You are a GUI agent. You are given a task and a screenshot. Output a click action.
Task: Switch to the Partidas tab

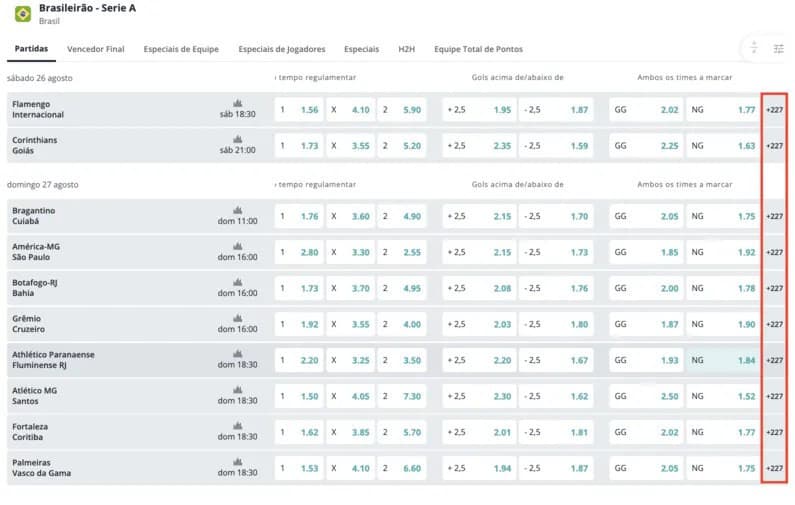tap(31, 49)
